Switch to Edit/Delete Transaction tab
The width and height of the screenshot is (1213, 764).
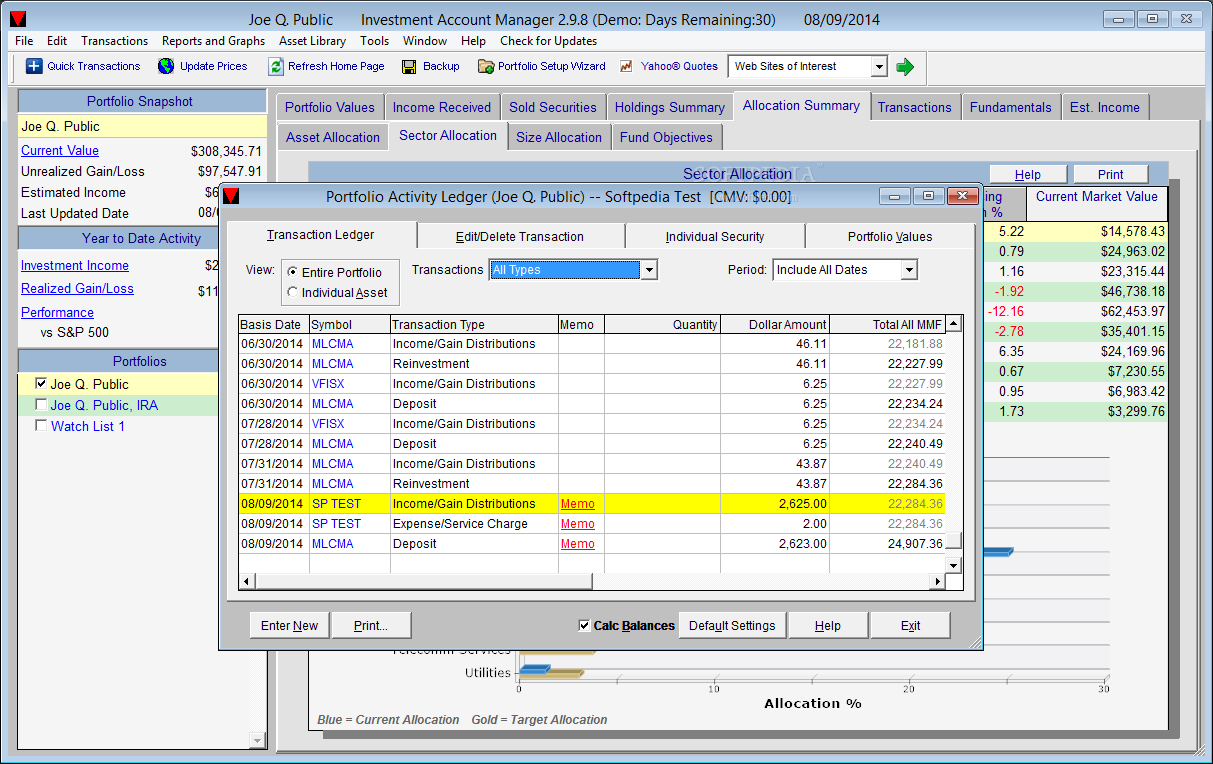pyautogui.click(x=520, y=236)
